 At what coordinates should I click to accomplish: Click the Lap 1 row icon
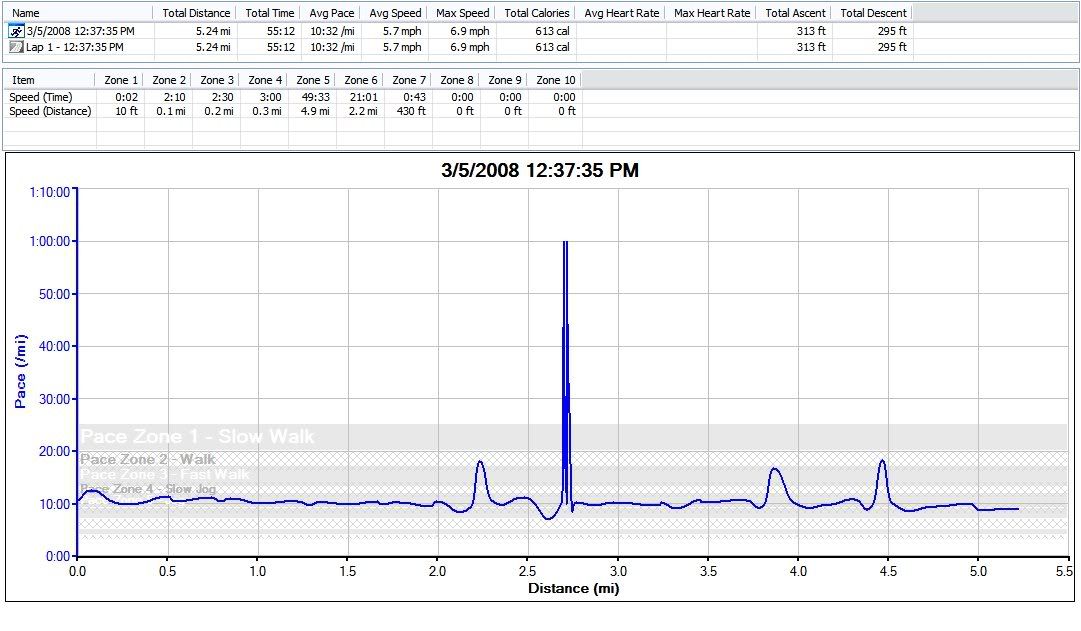[x=16, y=47]
